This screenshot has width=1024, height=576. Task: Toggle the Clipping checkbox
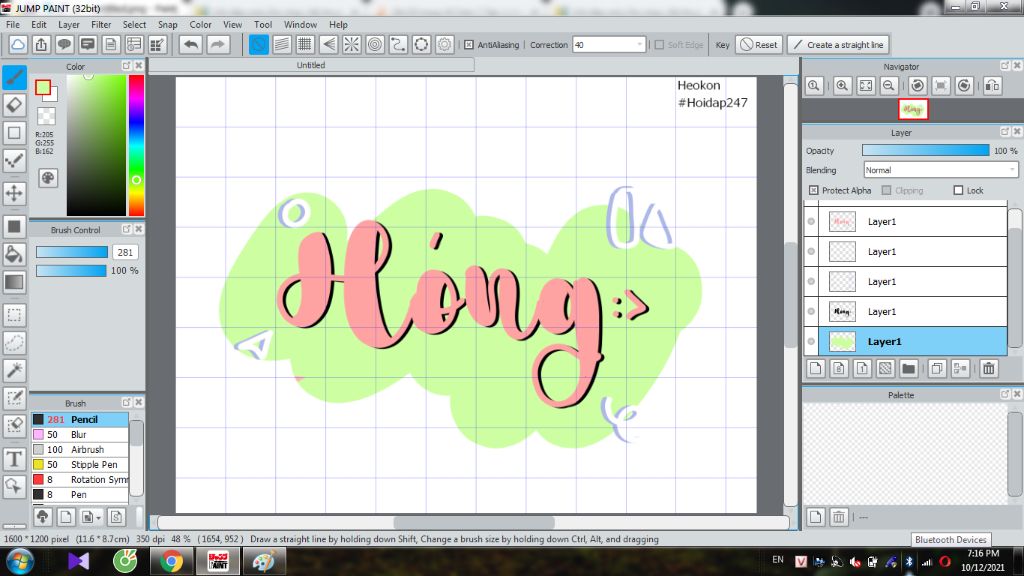886,190
